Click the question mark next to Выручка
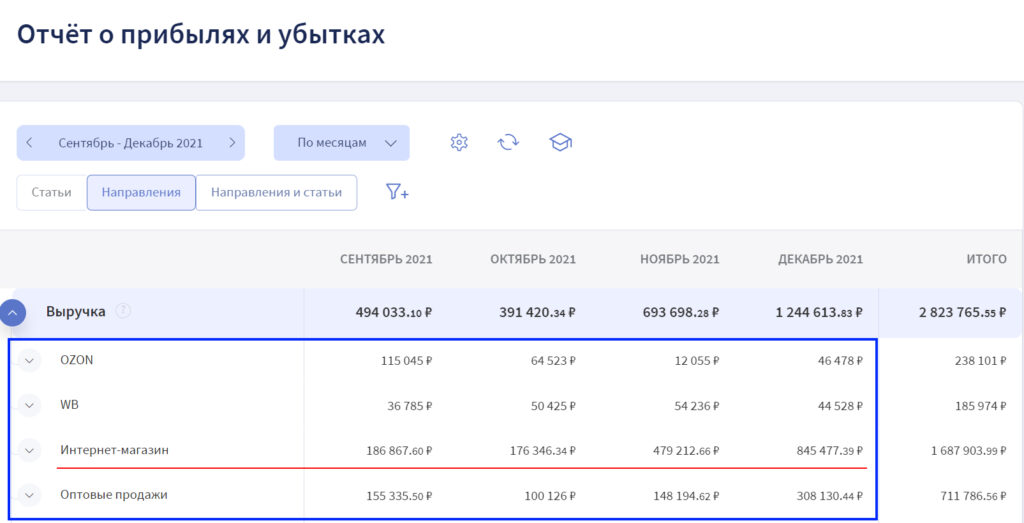1024x523 pixels. [x=123, y=311]
